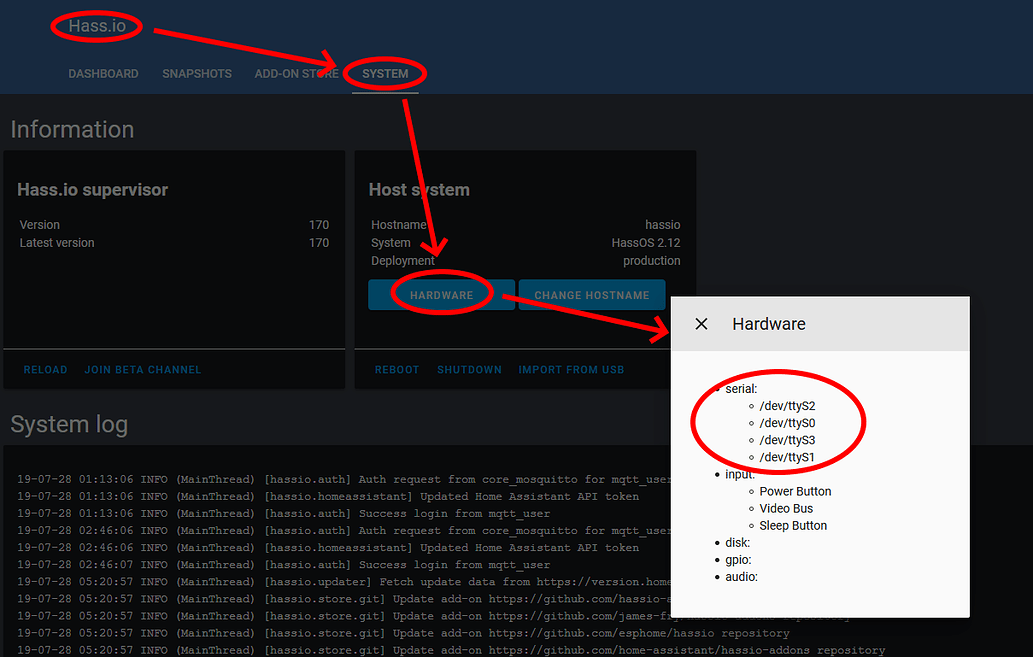
Task: Select /dev/ttyS0 serial entry
Action: tap(787, 423)
